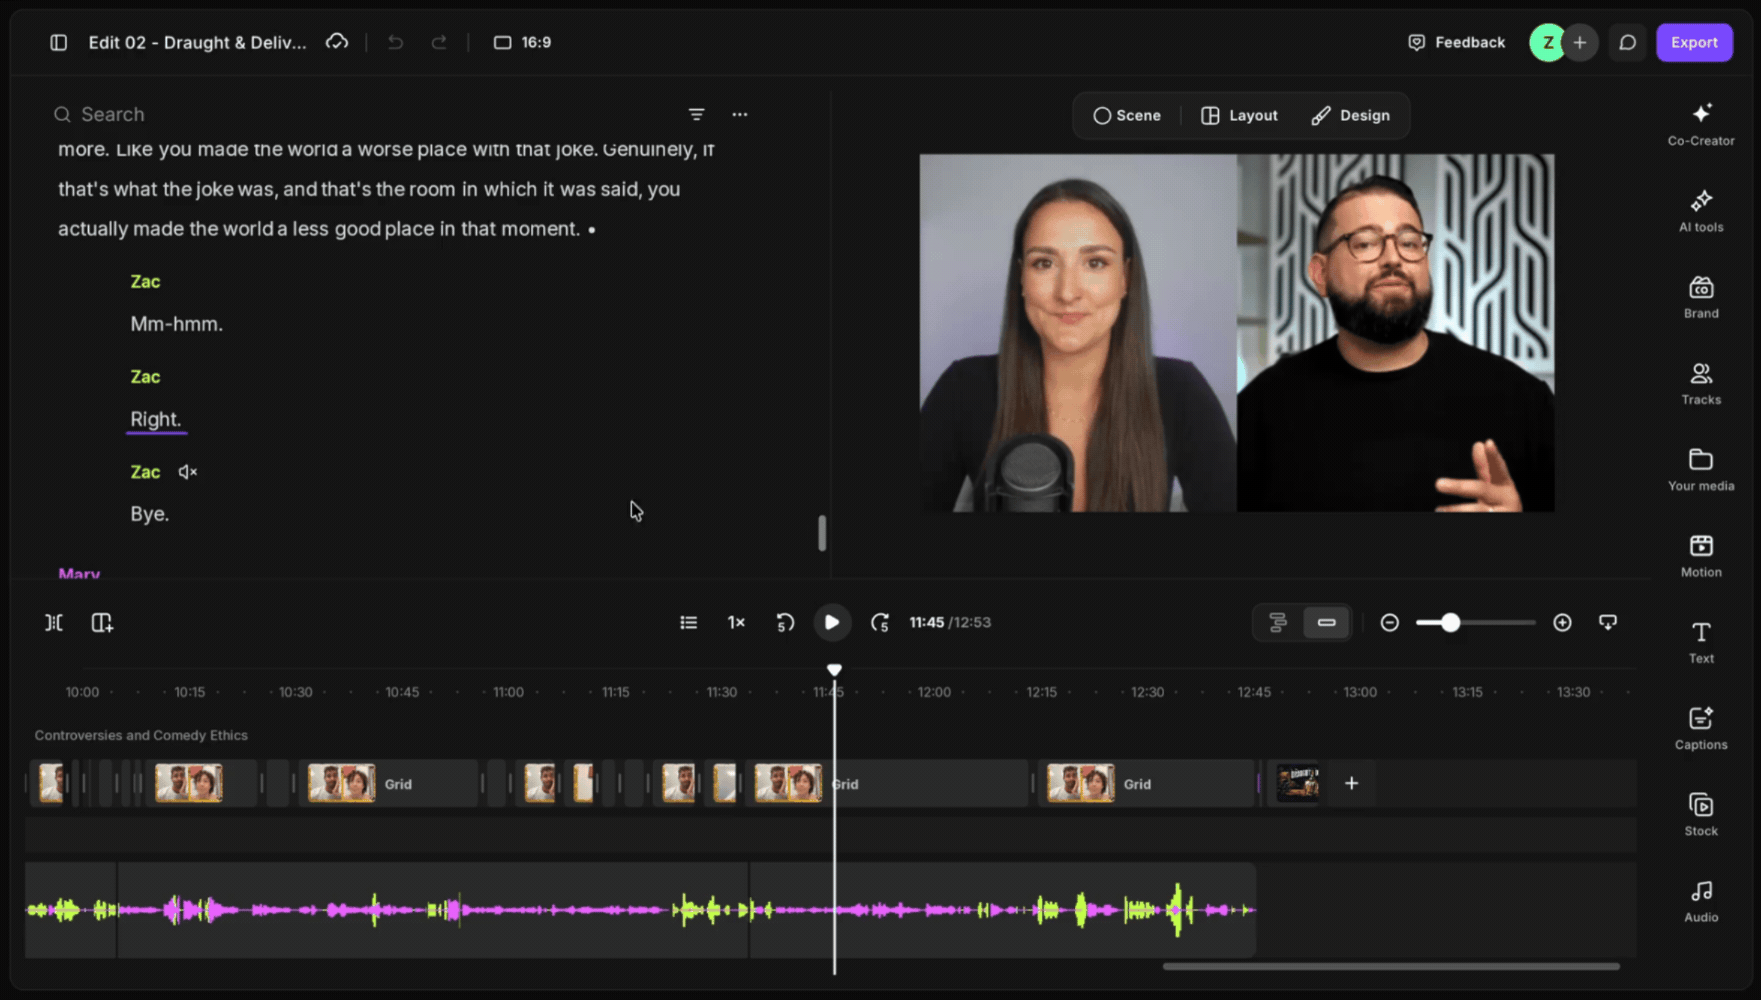The width and height of the screenshot is (1761, 1000).
Task: Open the Audio panel
Action: [x=1701, y=901]
